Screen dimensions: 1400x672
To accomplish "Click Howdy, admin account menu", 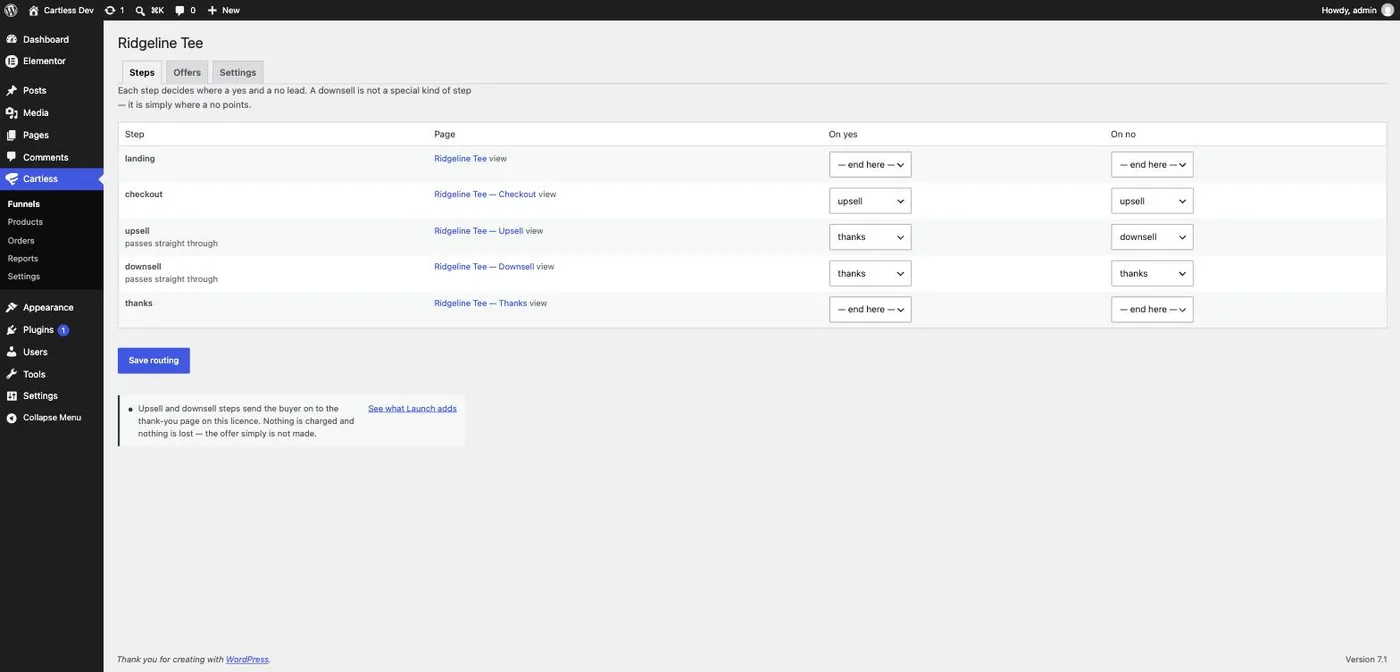I will click(1357, 10).
